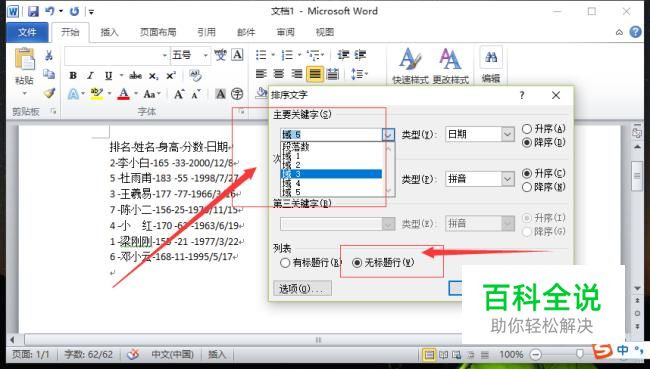This screenshot has width=650, height=369.
Task: Switch to 邮件 Mailings tab
Action: click(x=246, y=32)
